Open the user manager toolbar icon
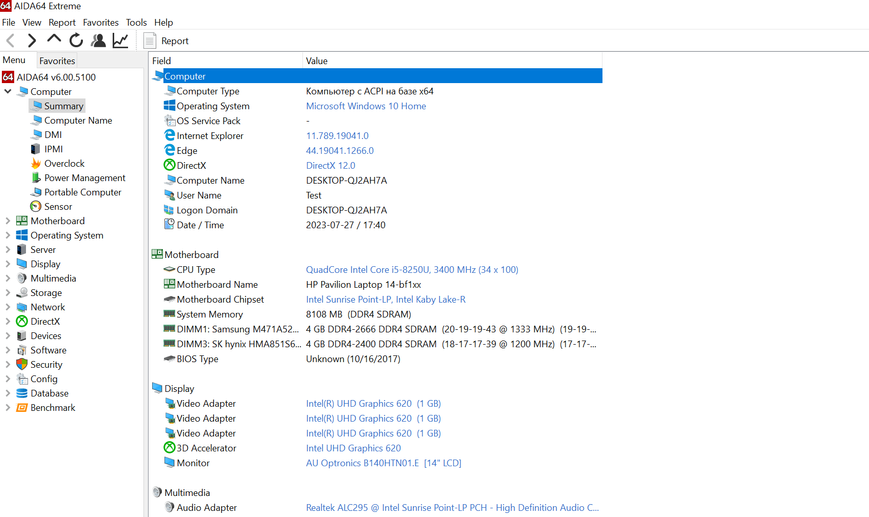The width and height of the screenshot is (869, 517). coord(99,40)
